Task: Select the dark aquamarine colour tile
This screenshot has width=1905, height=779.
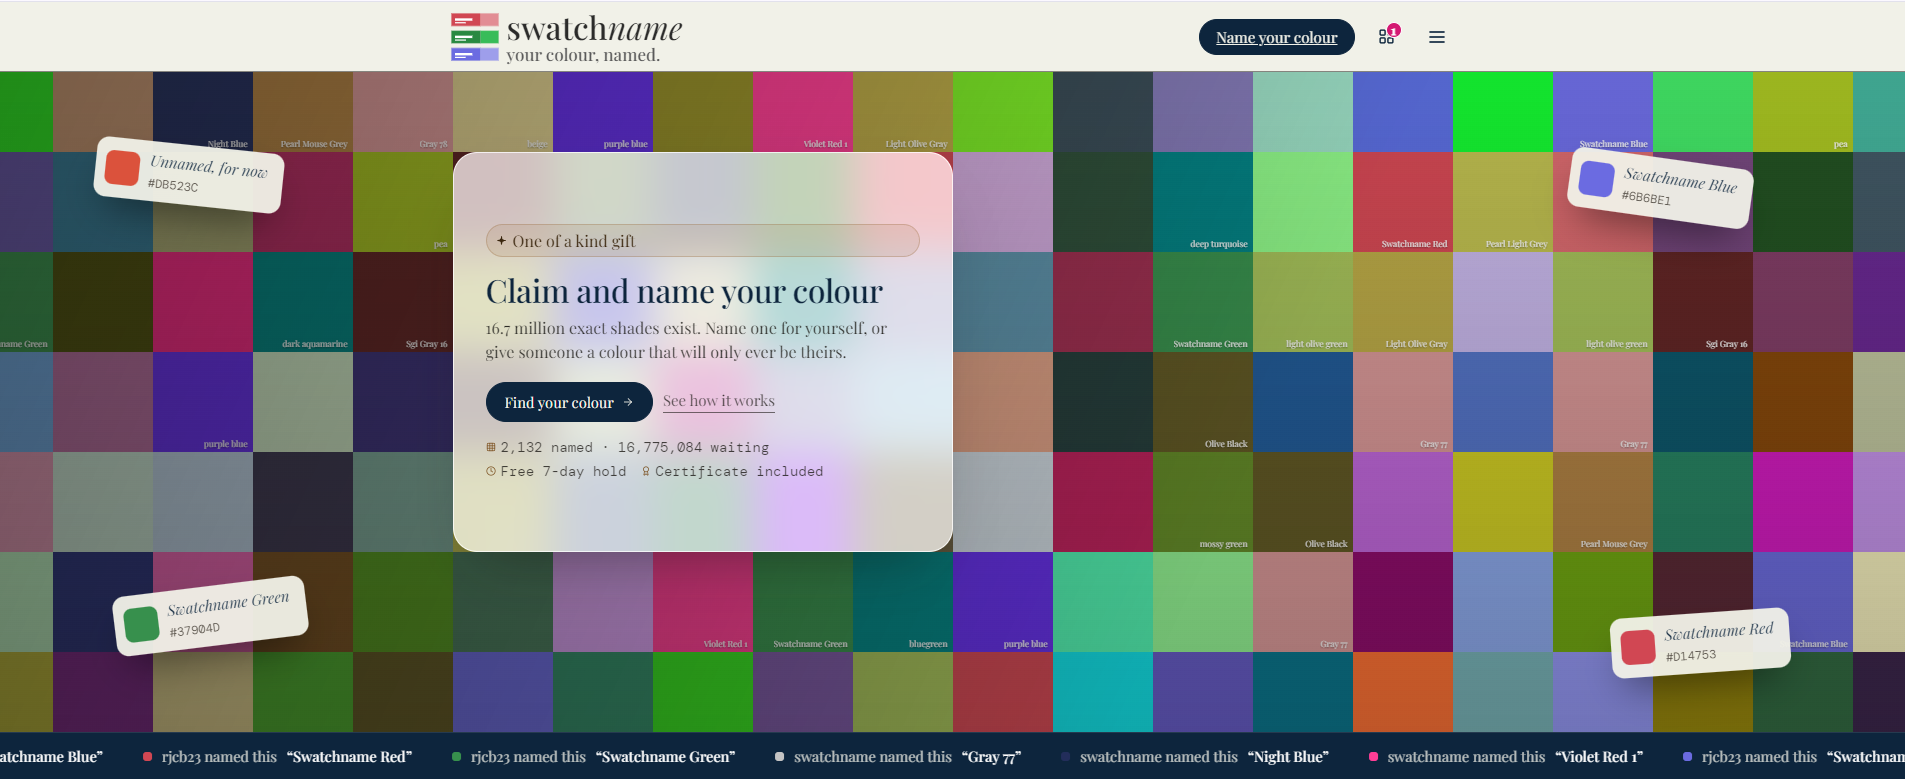Action: (x=303, y=301)
